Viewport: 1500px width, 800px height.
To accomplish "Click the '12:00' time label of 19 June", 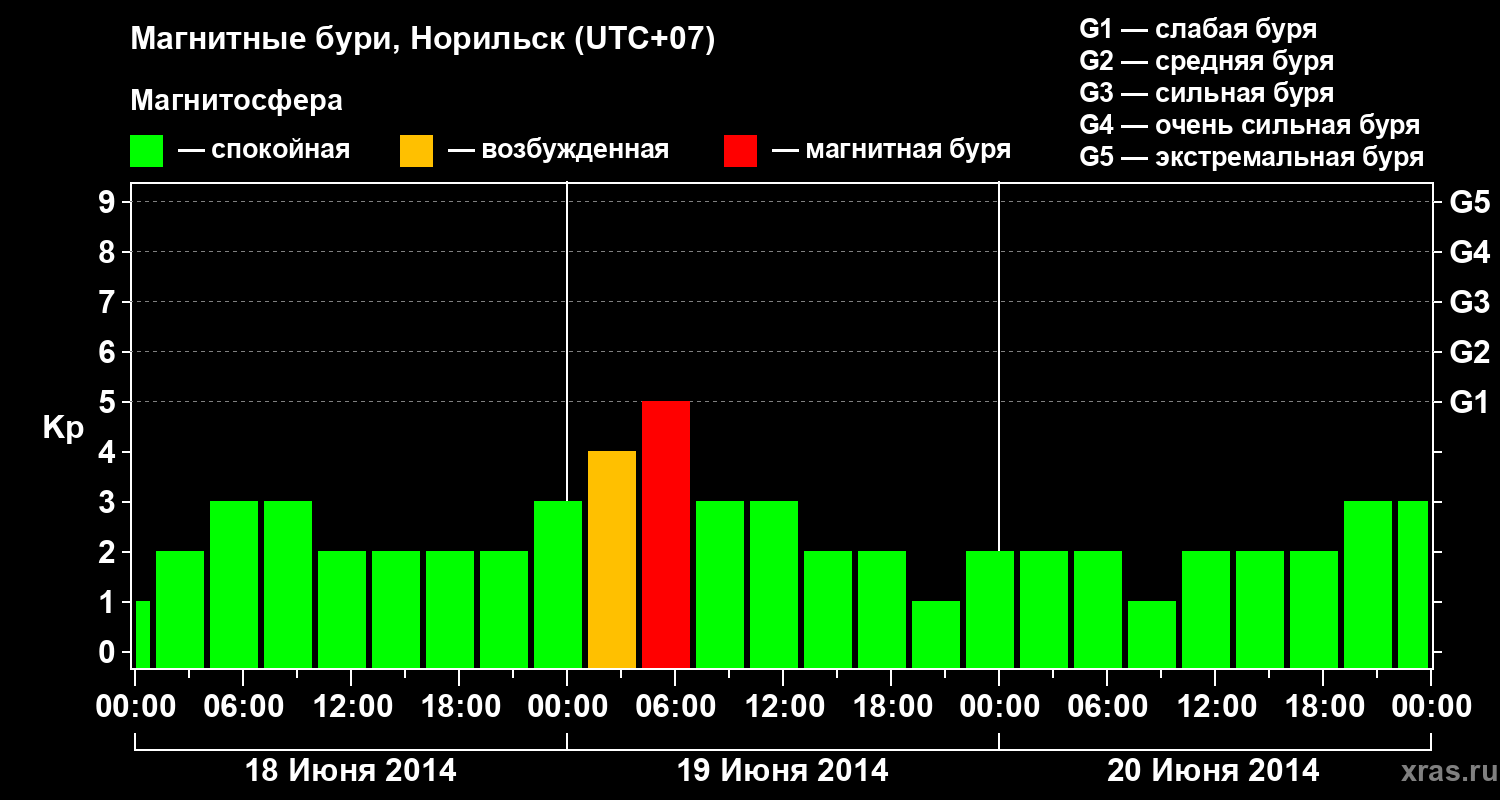I will pos(783,707).
